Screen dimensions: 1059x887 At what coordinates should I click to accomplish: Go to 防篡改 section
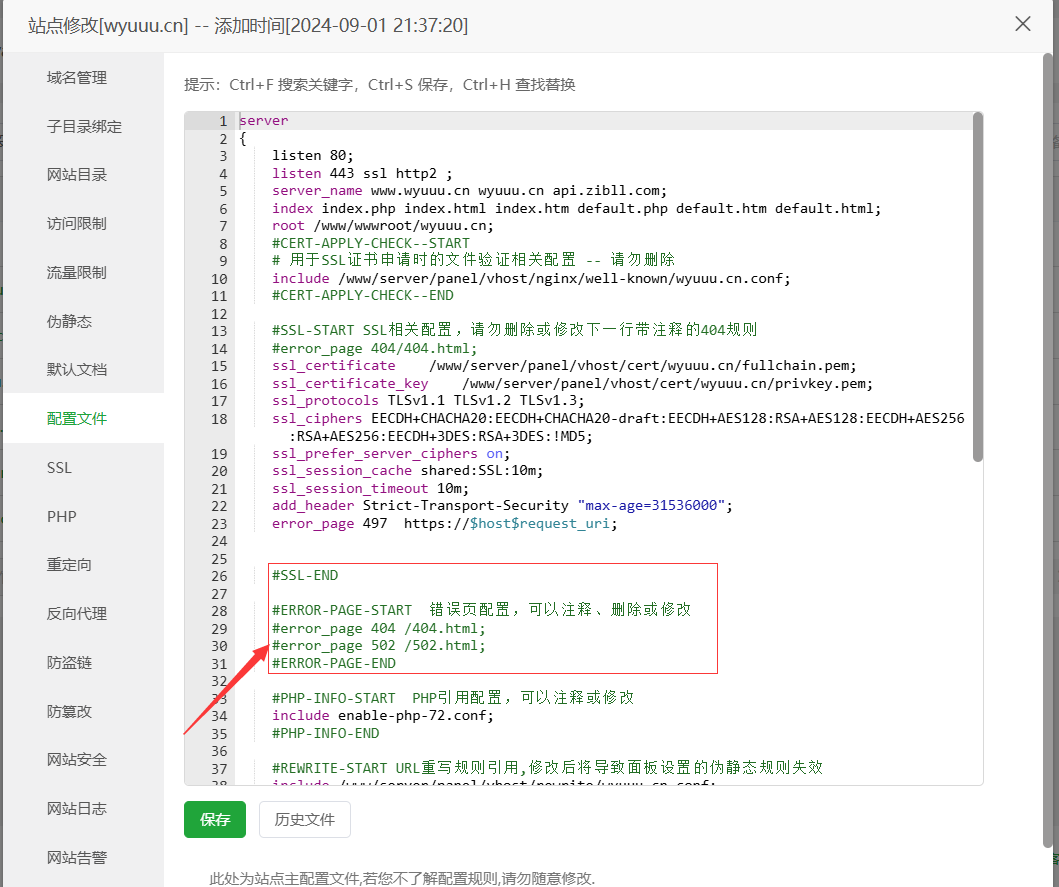tap(69, 712)
